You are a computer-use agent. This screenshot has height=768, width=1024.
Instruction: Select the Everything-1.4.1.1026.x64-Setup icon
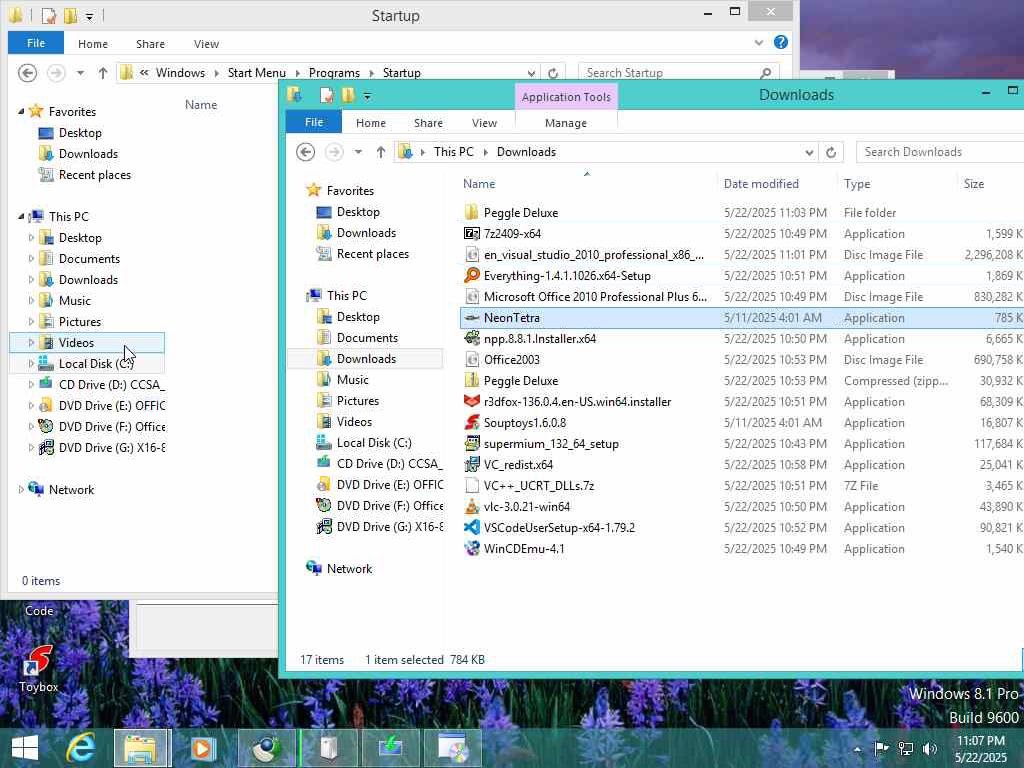[472, 275]
